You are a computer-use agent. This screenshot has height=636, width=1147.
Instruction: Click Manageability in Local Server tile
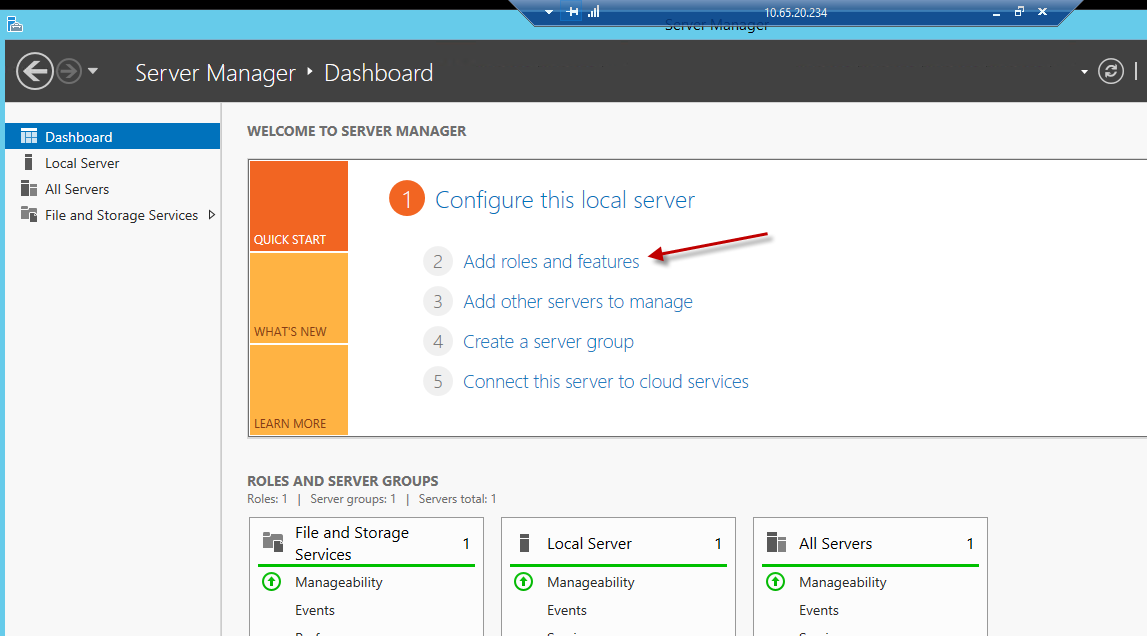coord(590,583)
